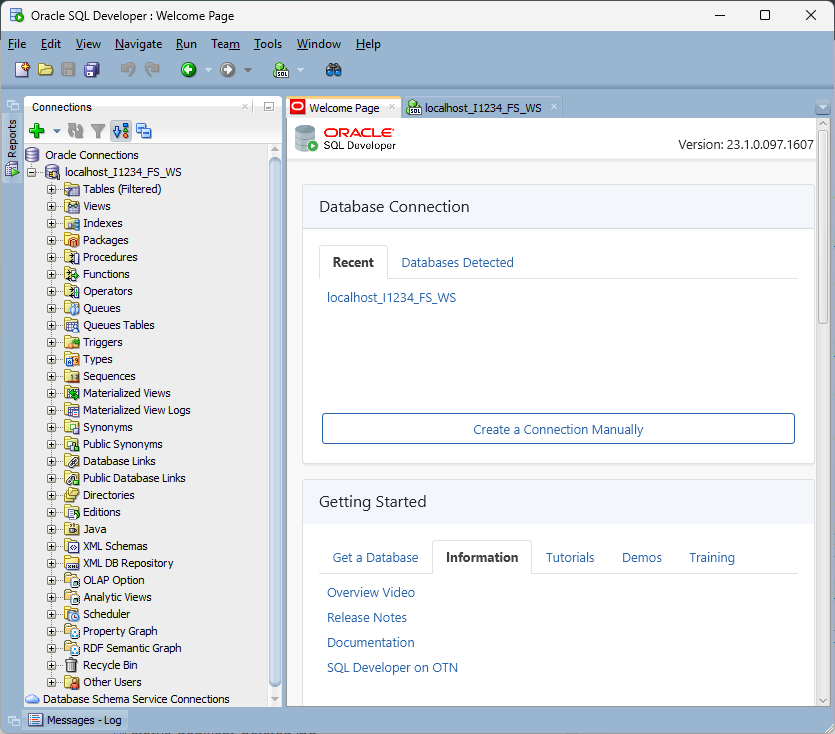Open the Tools menu
The height and width of the screenshot is (734, 835).
267,44
